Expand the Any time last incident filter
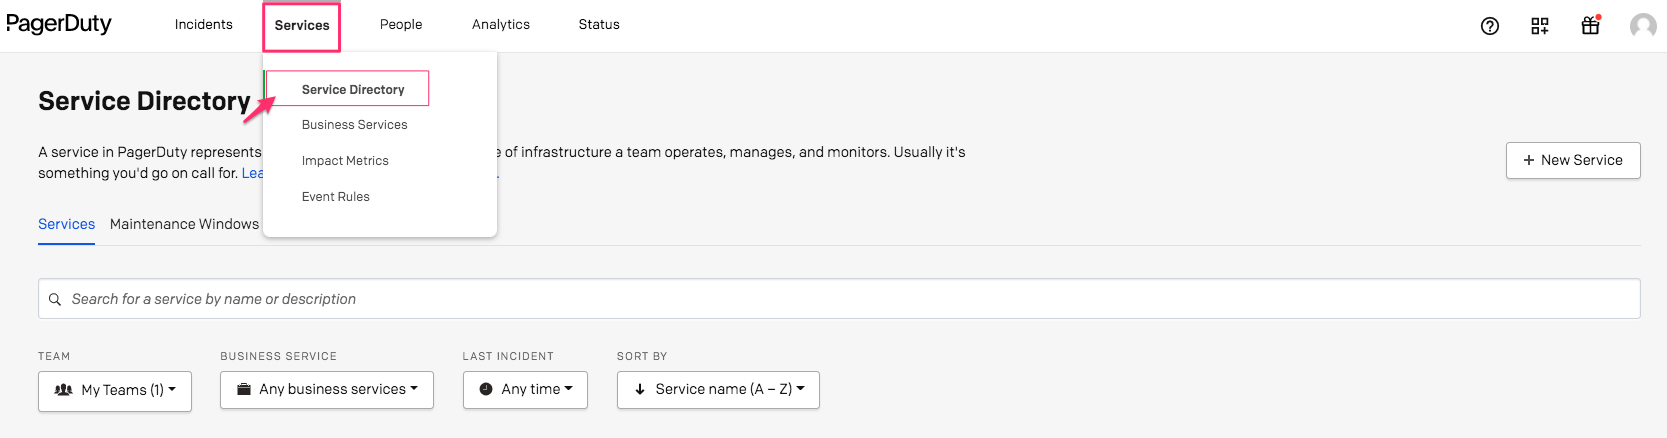 point(525,390)
